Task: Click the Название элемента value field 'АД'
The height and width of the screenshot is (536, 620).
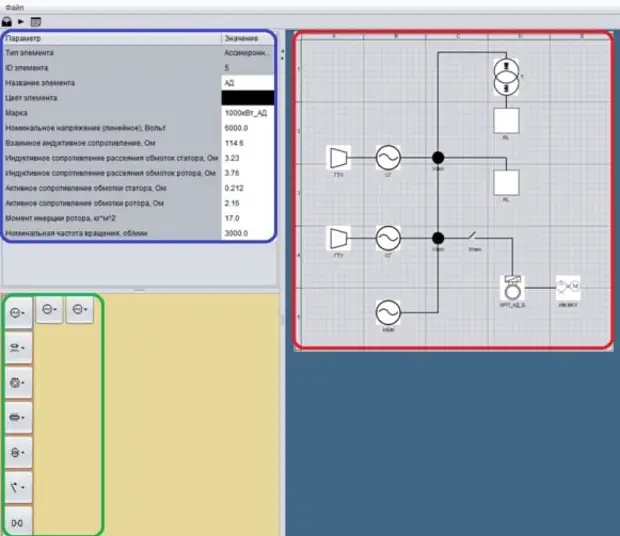Action: (247, 83)
